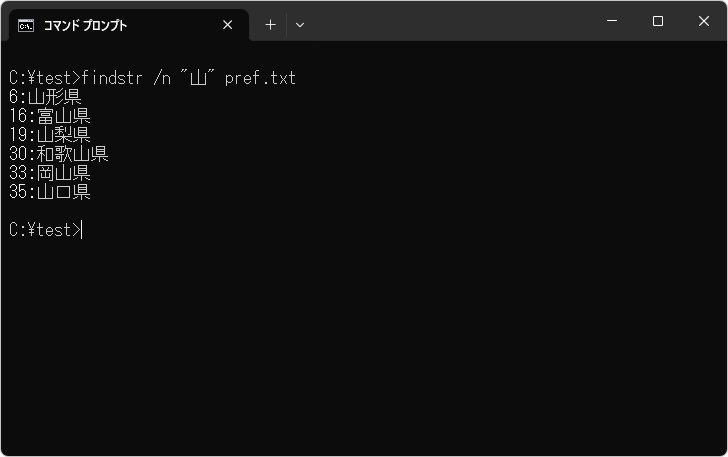Click the word findstr in the command line
The width and height of the screenshot is (728, 457).
click(x=113, y=78)
